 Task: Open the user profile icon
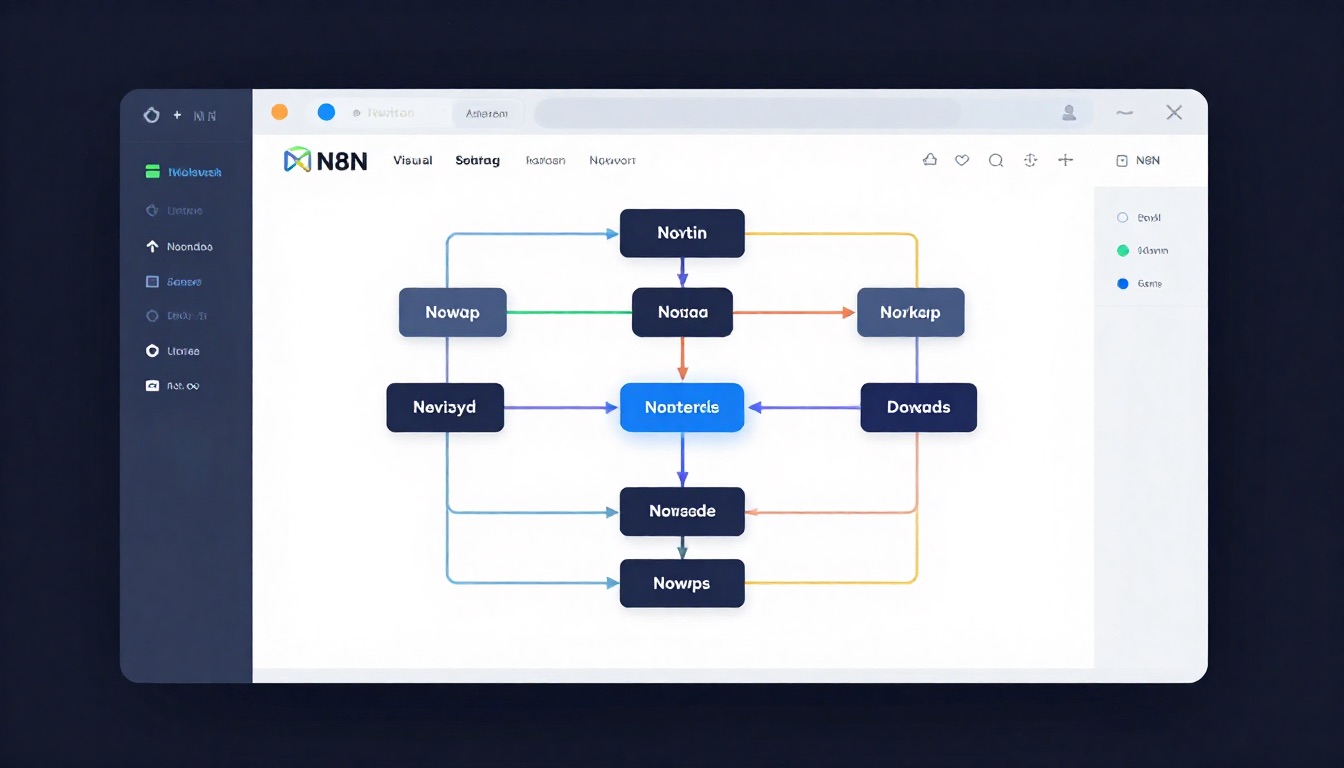pos(1069,113)
